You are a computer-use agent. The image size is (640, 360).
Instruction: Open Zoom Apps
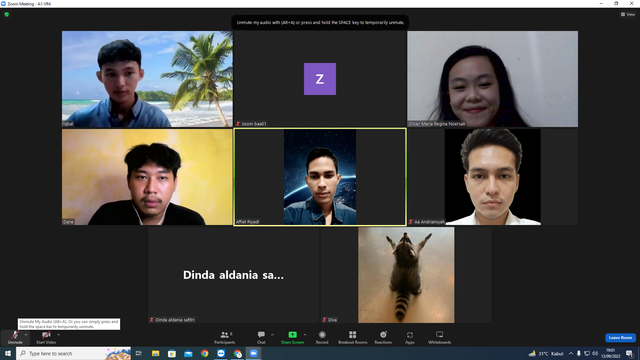(x=410, y=337)
